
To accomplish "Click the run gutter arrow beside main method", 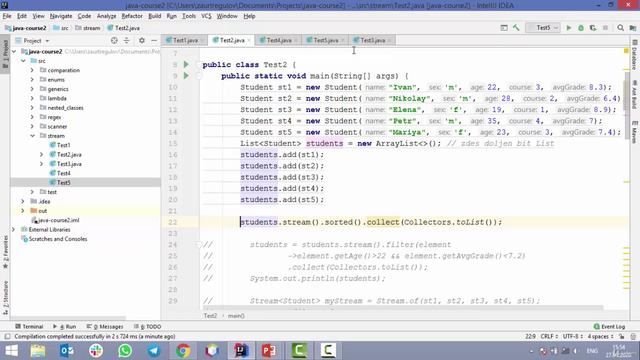I will click(186, 76).
